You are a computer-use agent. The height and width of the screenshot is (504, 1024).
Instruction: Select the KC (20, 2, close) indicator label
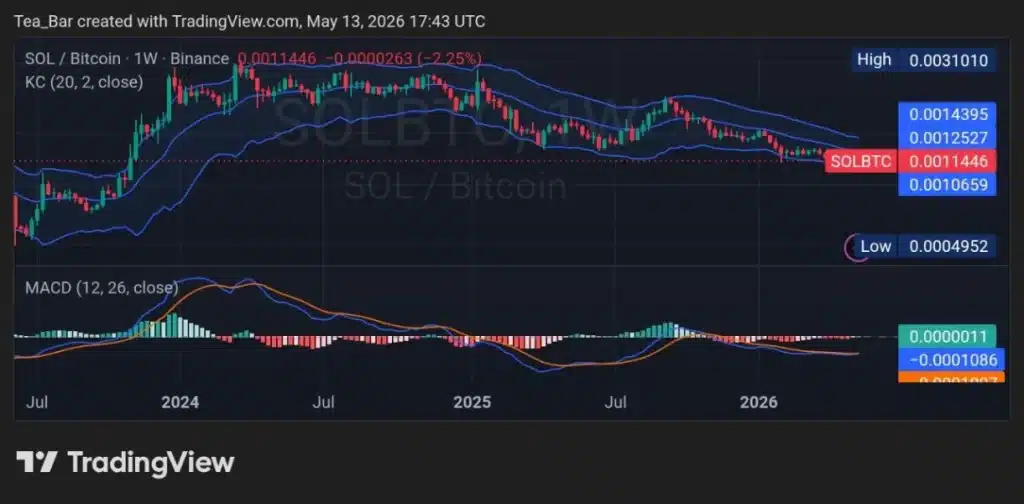(84, 82)
